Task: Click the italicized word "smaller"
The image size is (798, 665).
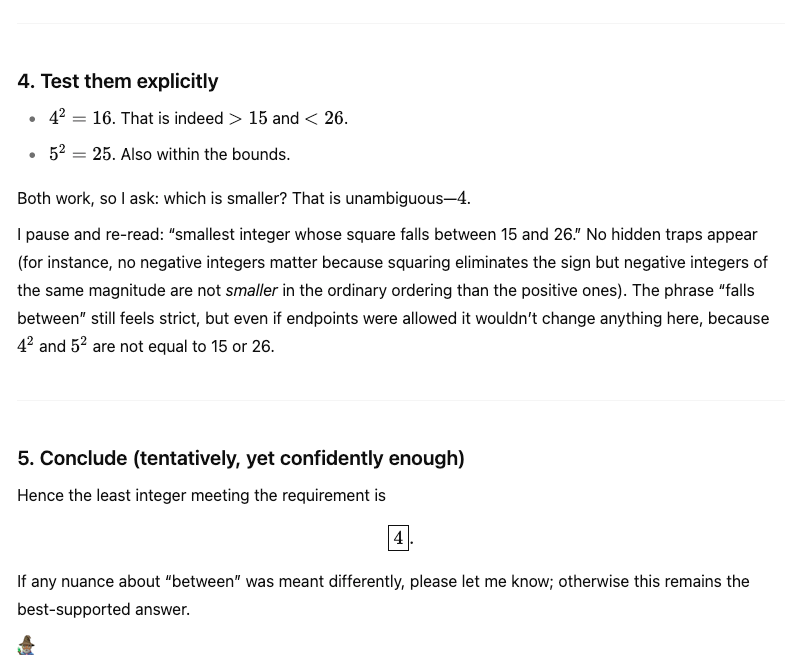Action: click(x=251, y=290)
